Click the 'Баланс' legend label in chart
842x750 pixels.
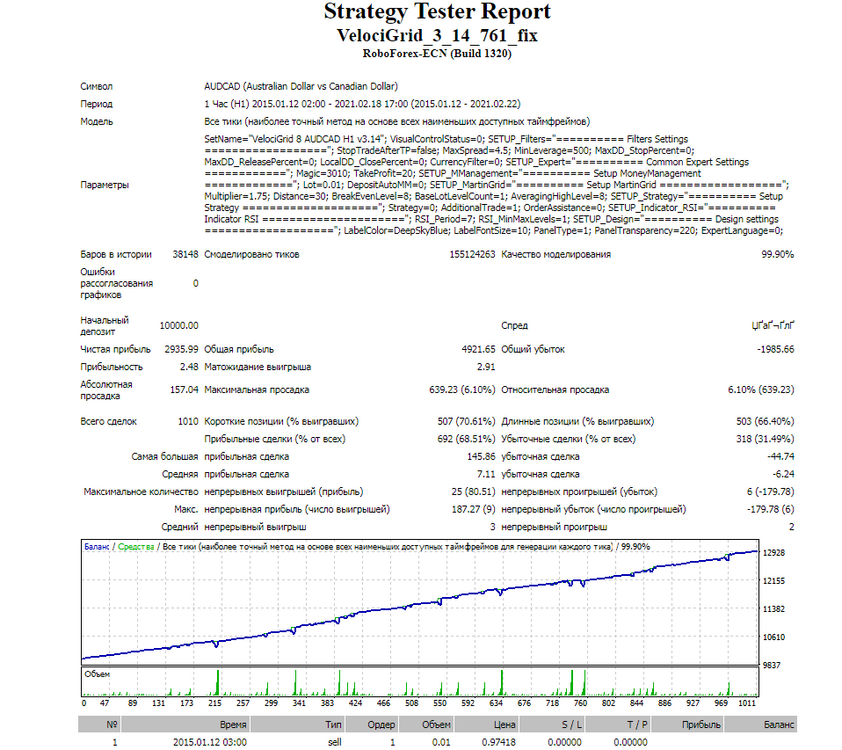pyautogui.click(x=97, y=547)
